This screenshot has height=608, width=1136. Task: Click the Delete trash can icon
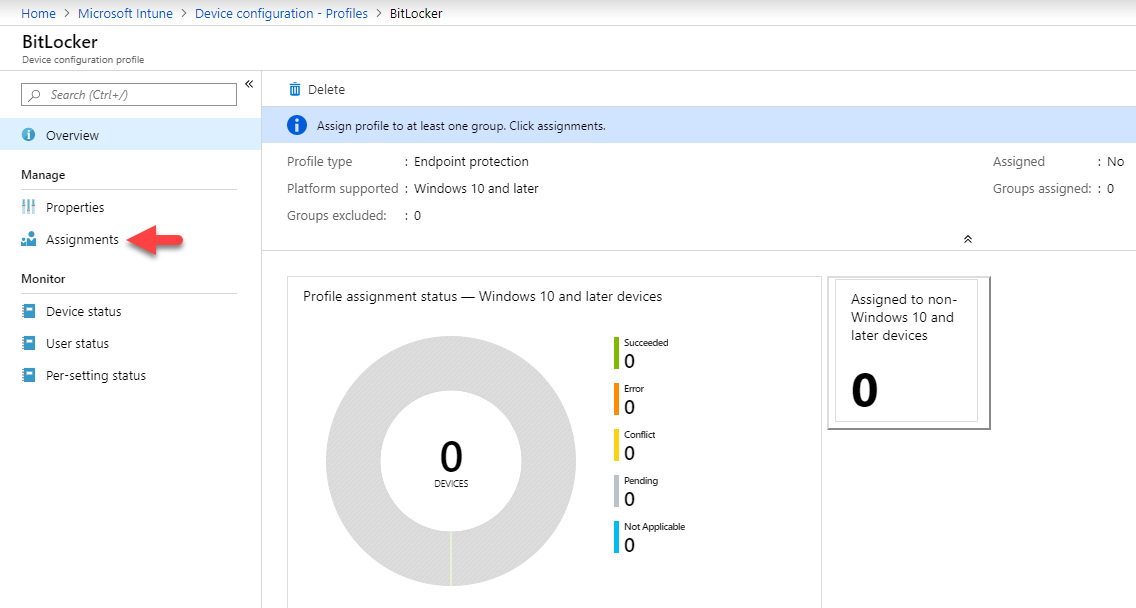tap(295, 89)
